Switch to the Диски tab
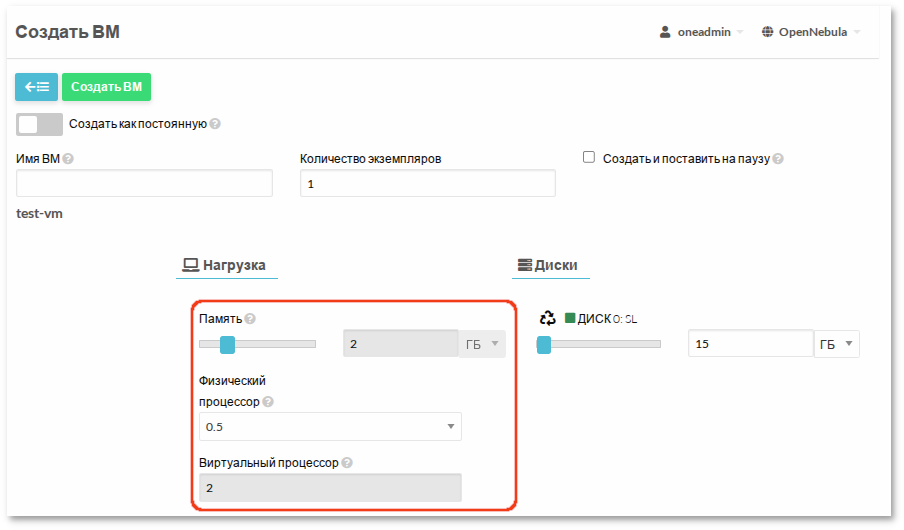Viewport: 904px width, 530px height. [x=548, y=266]
